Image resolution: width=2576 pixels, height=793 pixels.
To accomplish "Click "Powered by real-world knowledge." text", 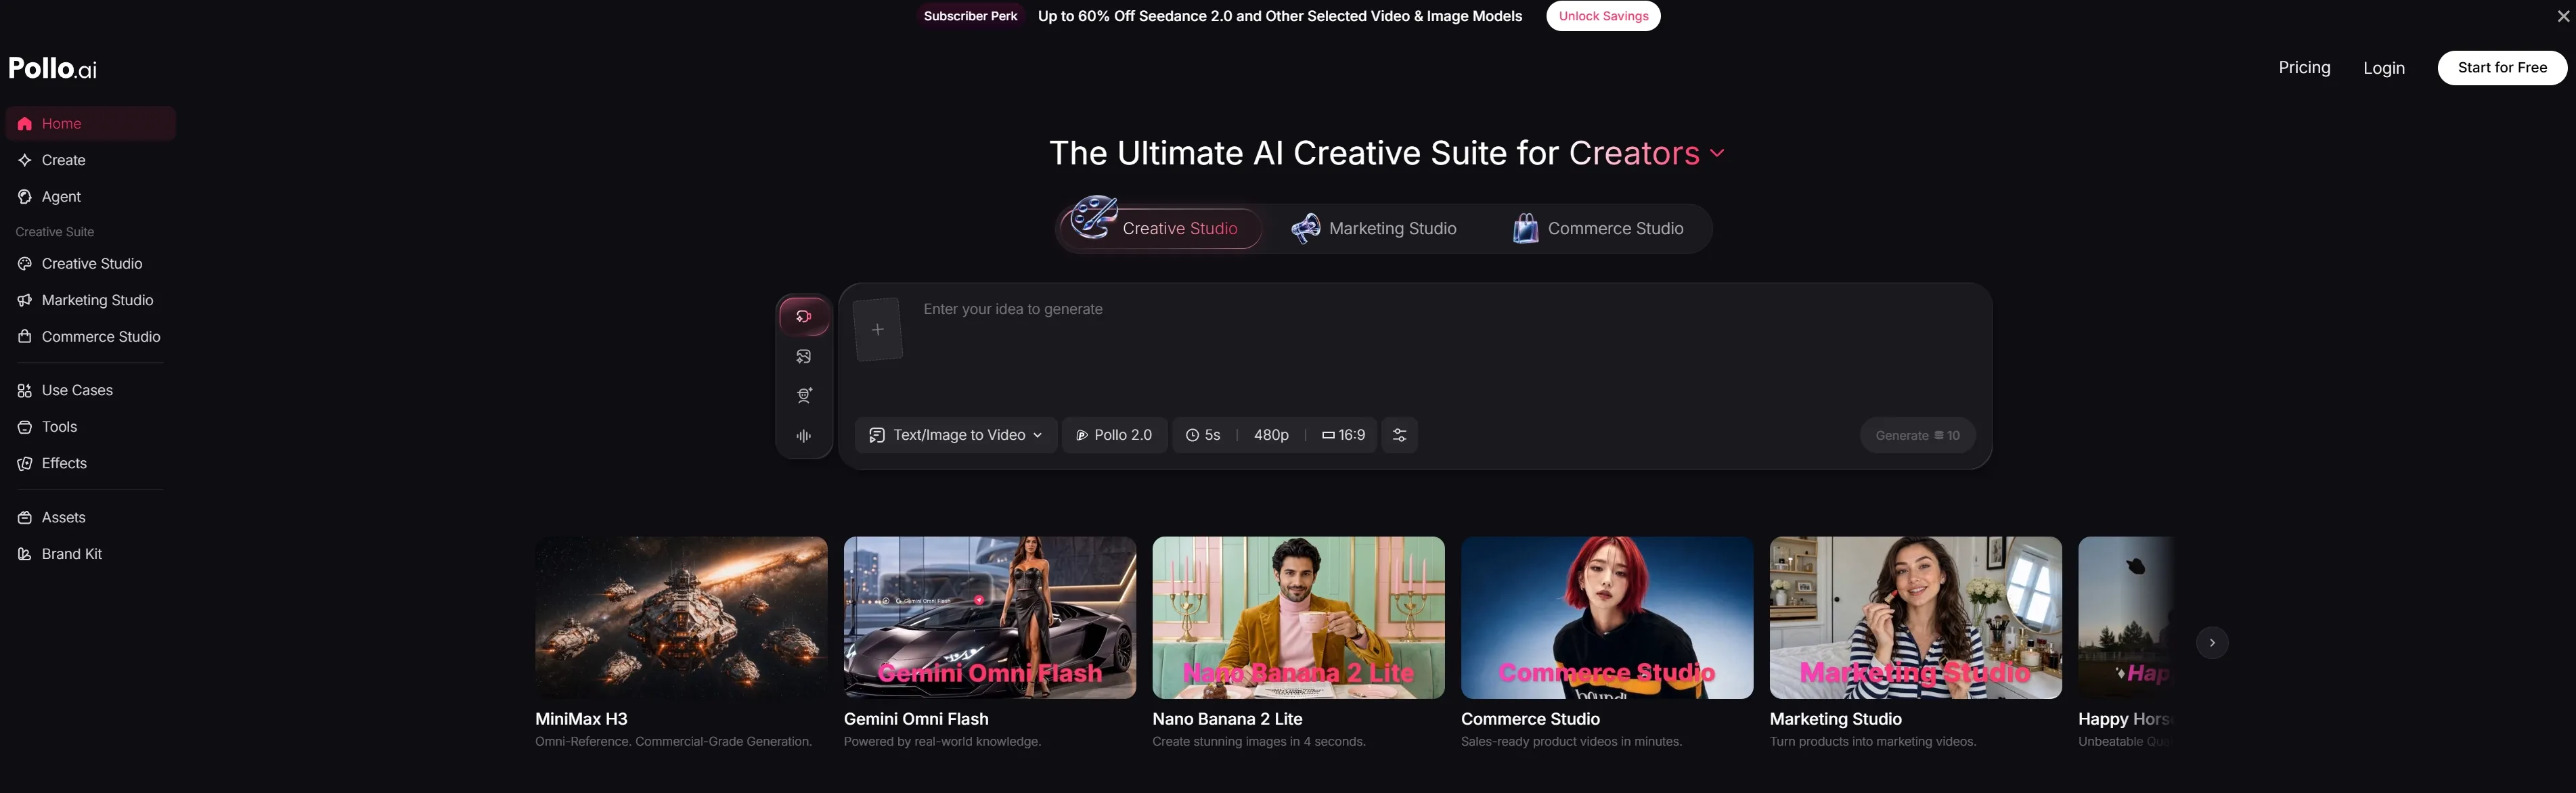I will 942,742.
